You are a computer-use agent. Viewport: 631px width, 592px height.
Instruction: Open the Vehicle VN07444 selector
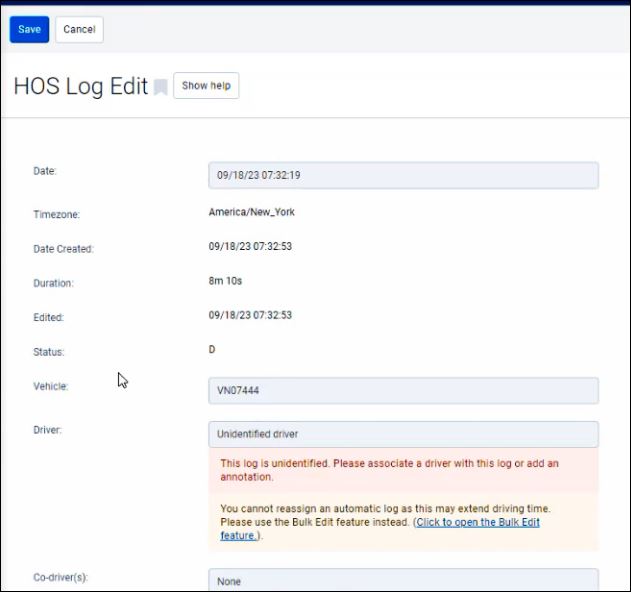coord(403,391)
